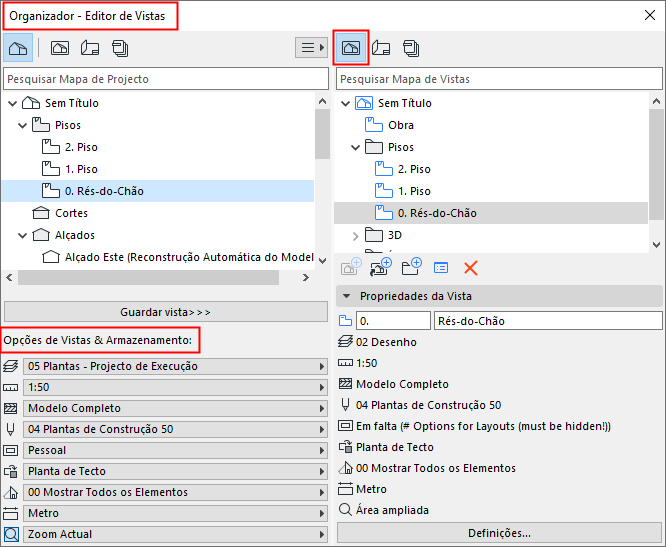
Task: Click the layer combination icon beside 05 Plantas
Action: click(11, 366)
